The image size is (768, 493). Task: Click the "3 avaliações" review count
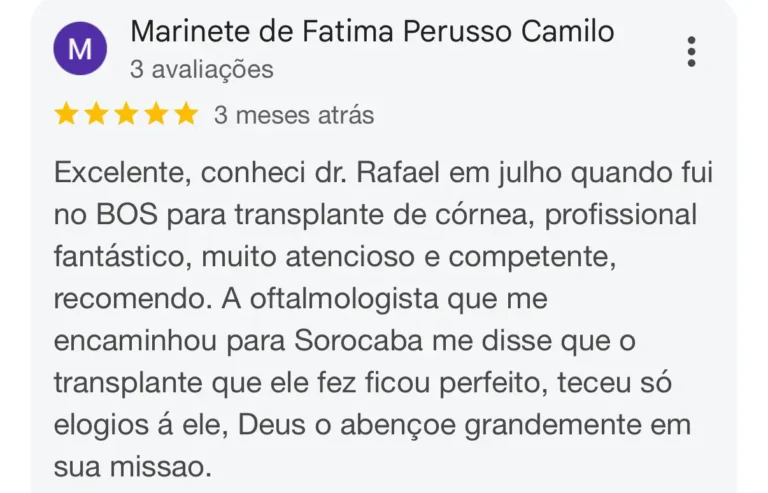[x=201, y=70]
